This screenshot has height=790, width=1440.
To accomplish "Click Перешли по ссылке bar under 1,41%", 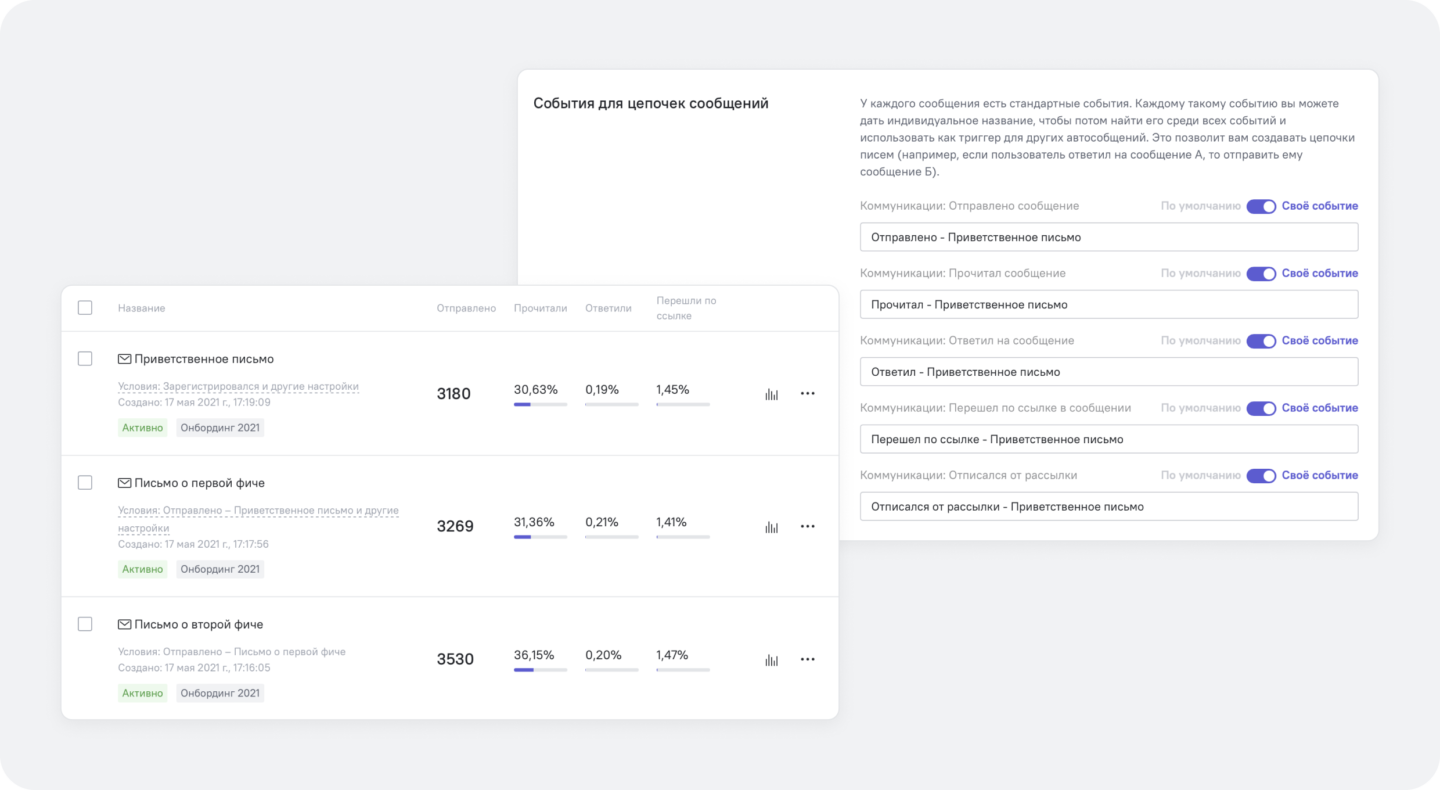I will point(683,537).
